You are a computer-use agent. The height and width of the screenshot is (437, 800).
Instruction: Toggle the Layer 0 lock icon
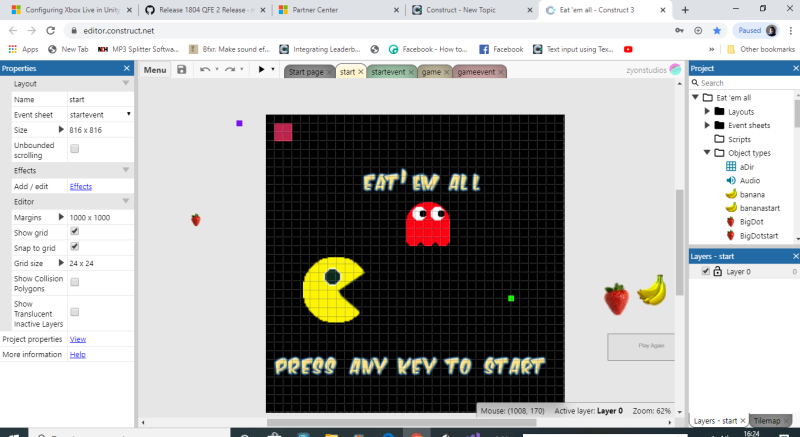point(717,271)
